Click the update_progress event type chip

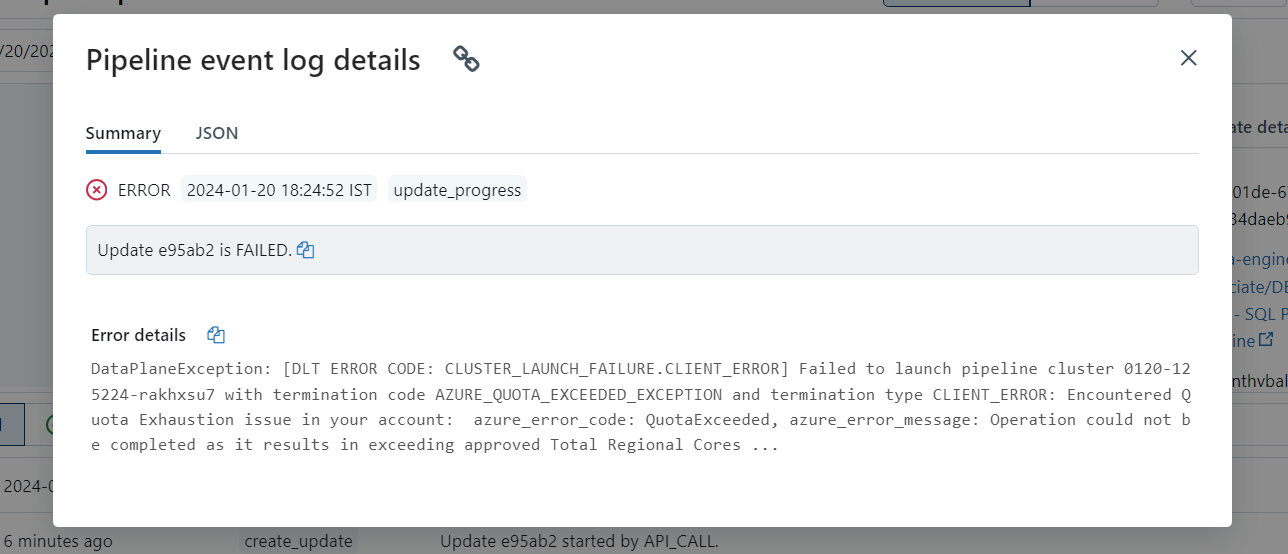pos(457,190)
